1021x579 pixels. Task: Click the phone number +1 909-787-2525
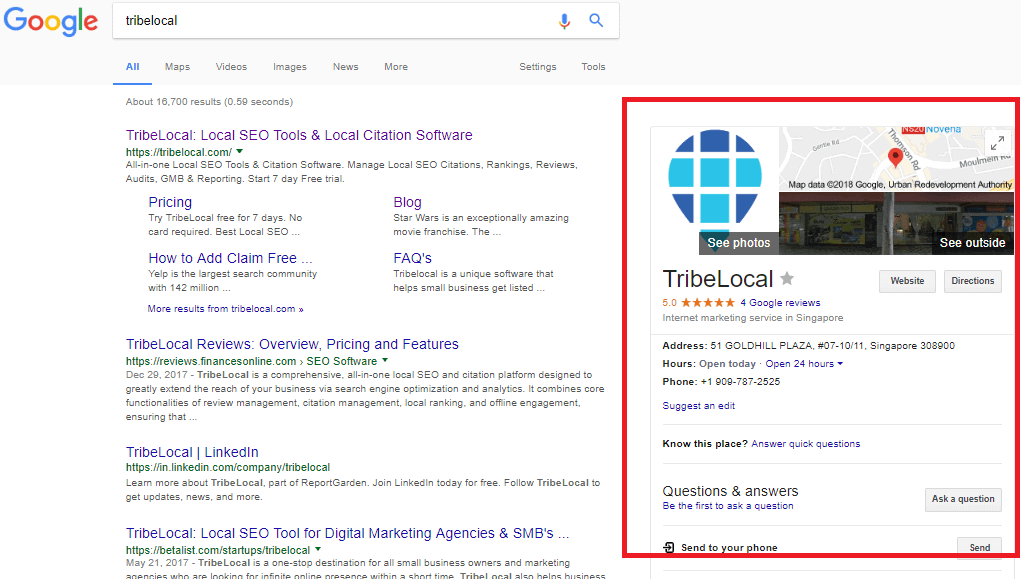pos(740,382)
